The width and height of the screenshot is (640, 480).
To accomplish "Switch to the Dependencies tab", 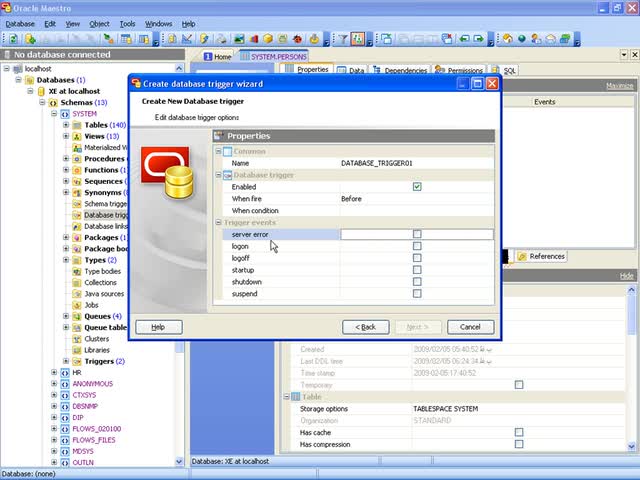I will 401,70.
